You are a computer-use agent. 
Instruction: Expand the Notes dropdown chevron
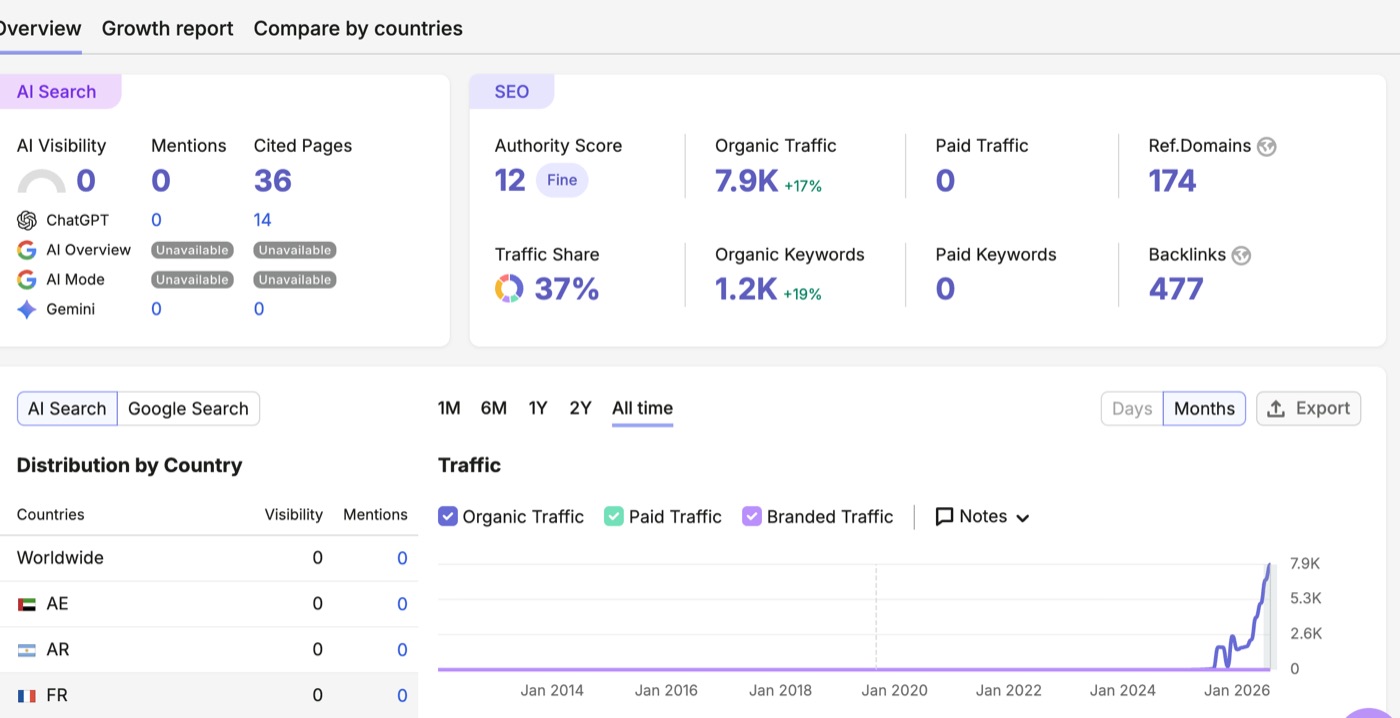click(x=1022, y=518)
